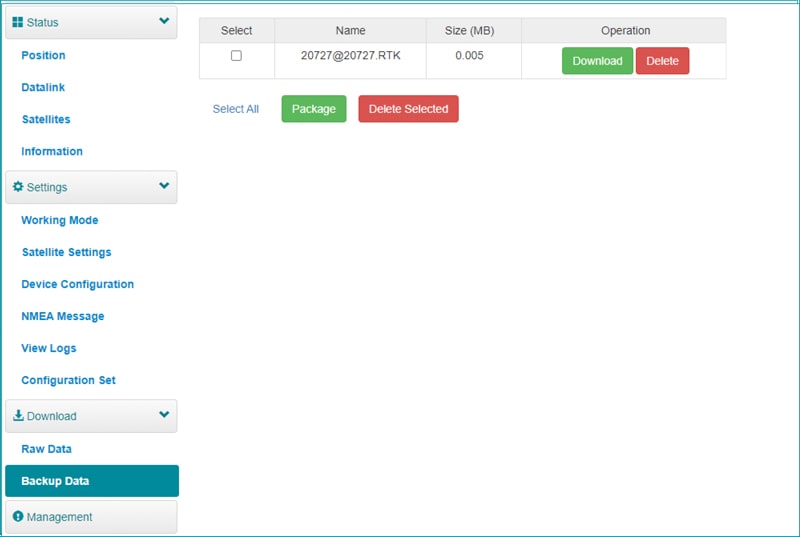Viewport: 800px width, 537px height.
Task: Go to Satellites status page
Action: click(46, 119)
